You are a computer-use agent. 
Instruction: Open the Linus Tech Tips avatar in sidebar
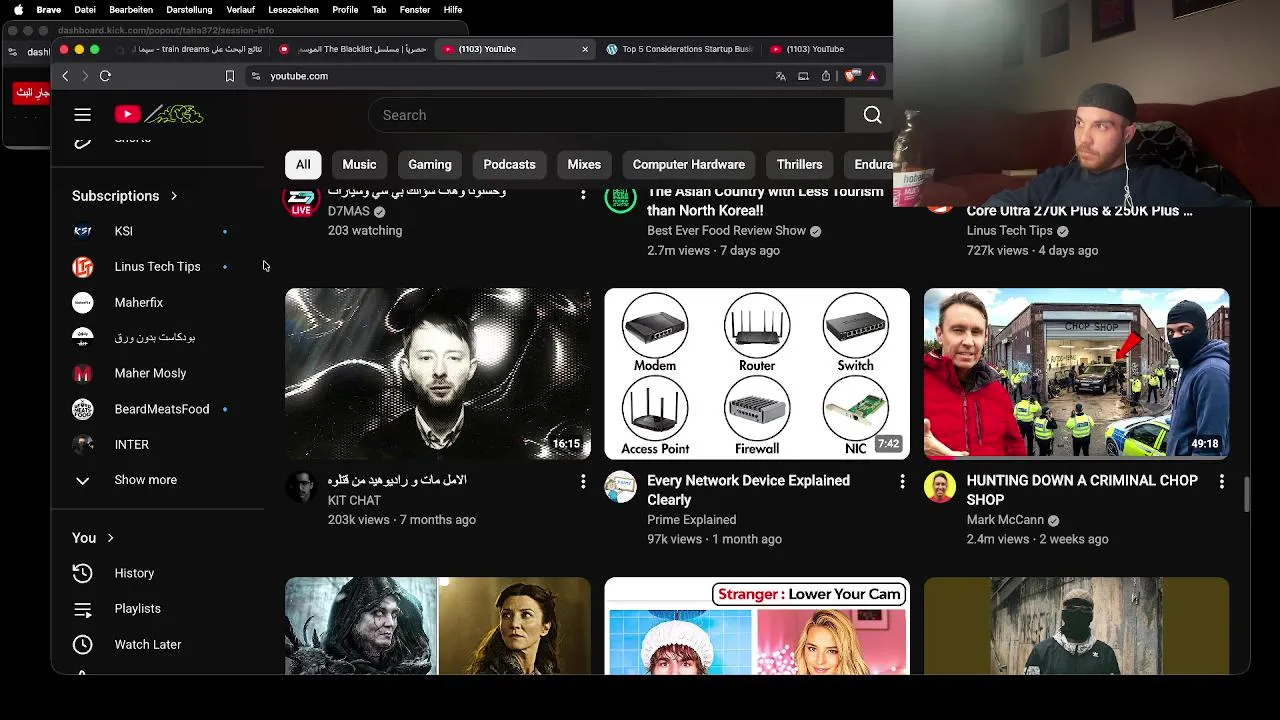[83, 267]
